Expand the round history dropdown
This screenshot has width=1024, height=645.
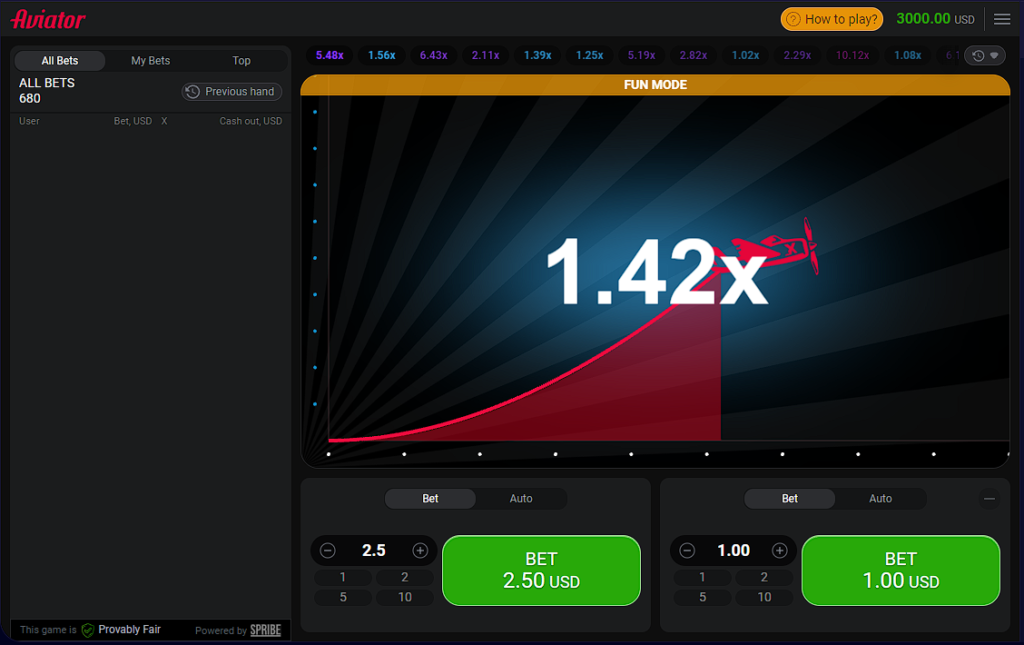pos(985,56)
